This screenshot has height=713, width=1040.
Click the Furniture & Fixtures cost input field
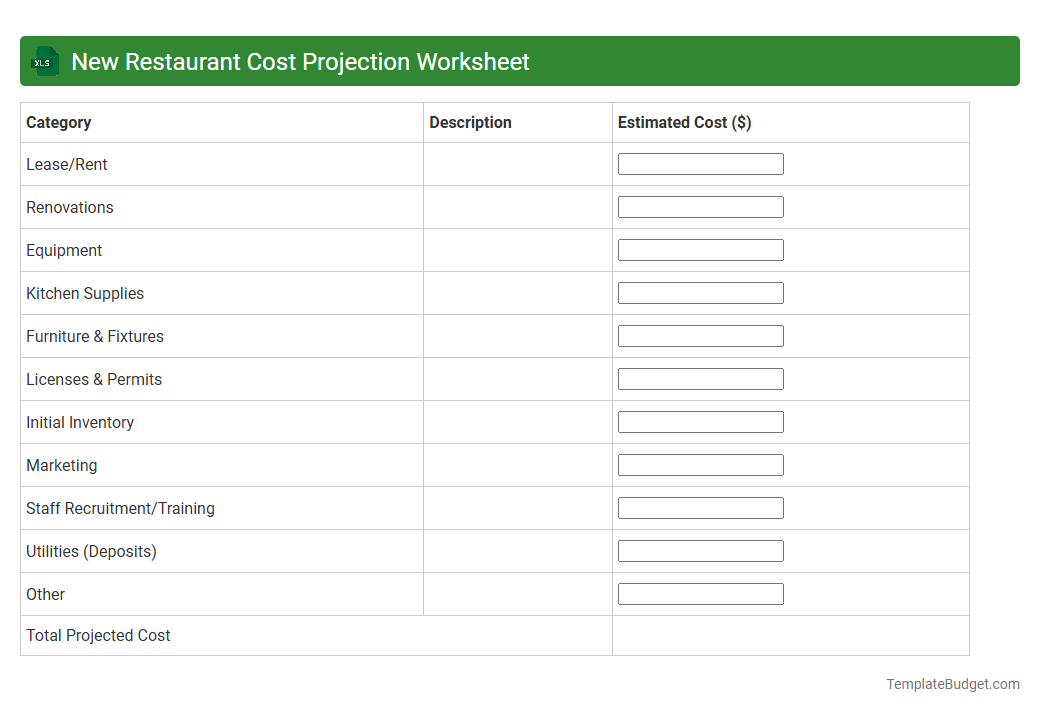point(700,335)
